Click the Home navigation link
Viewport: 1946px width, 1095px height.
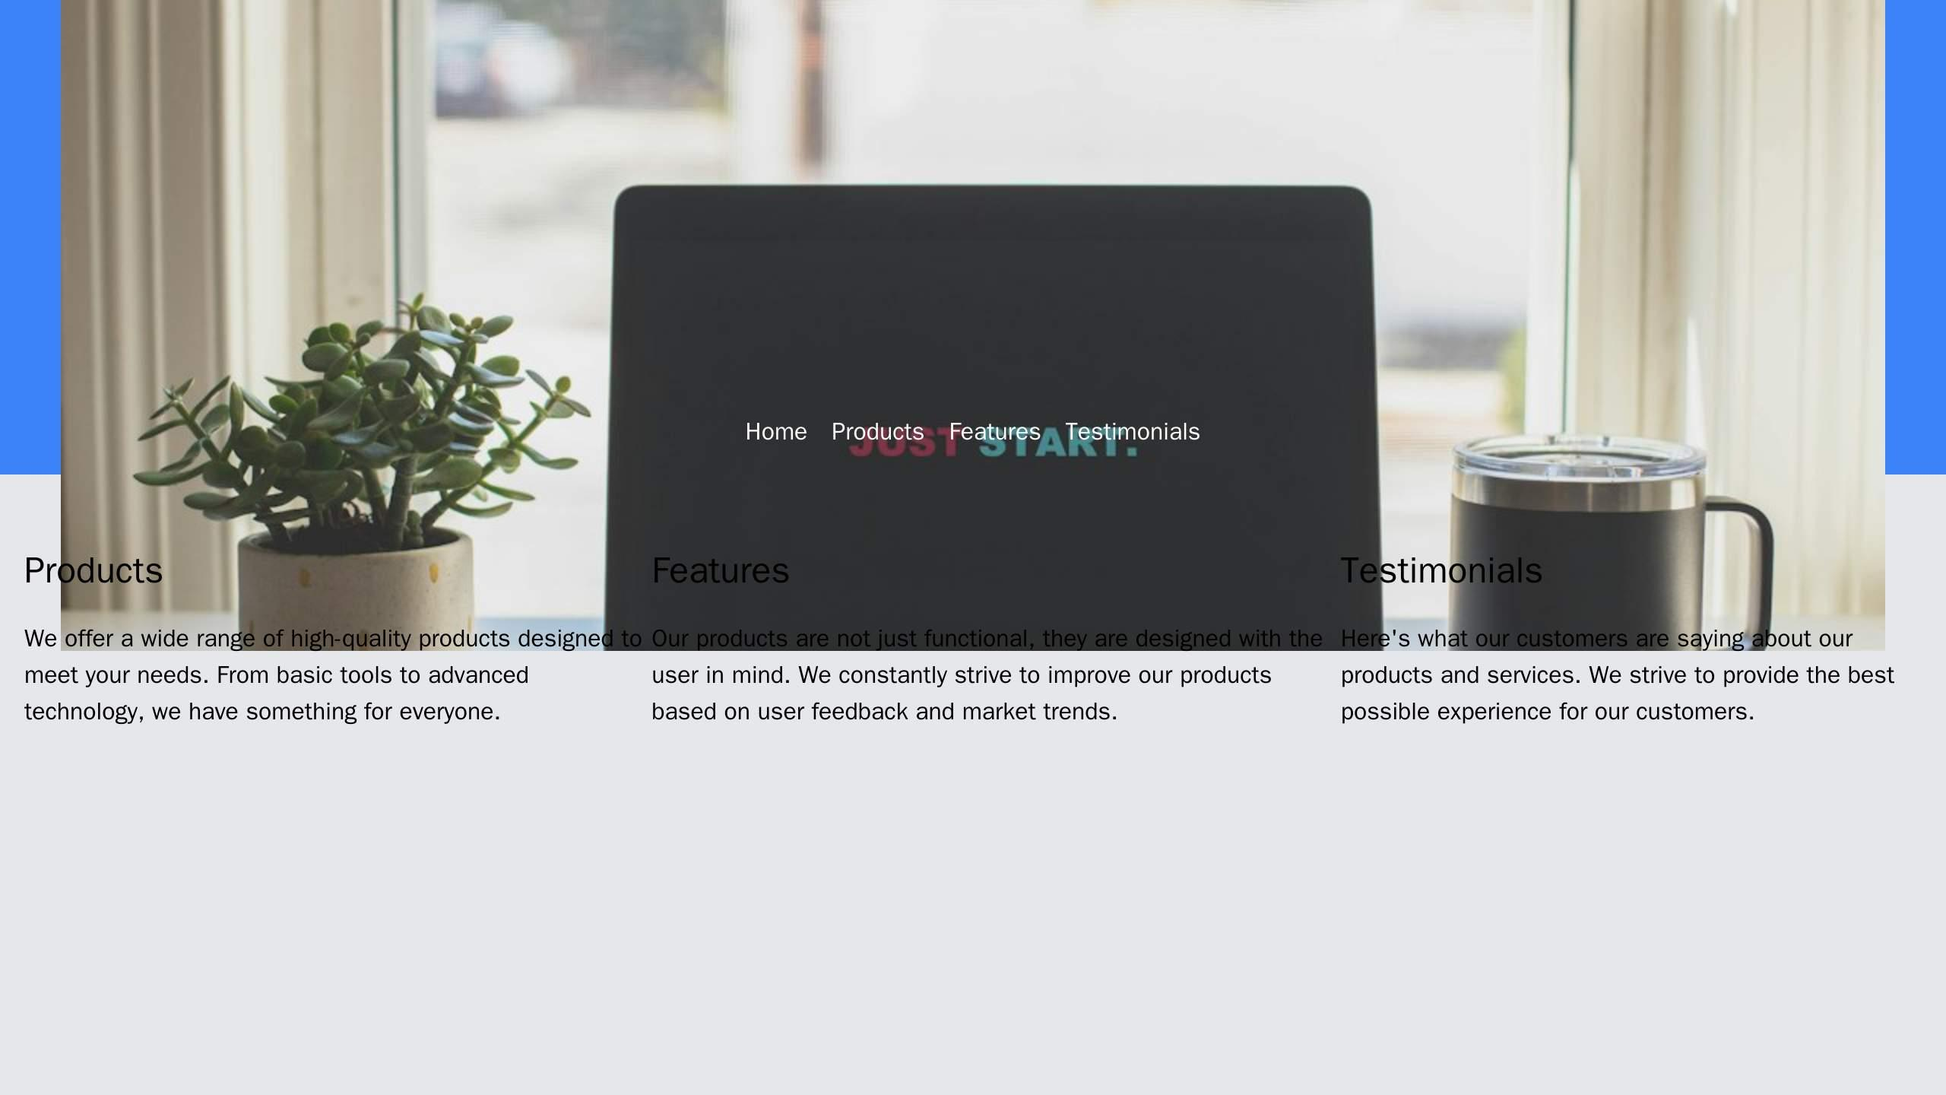[775, 431]
